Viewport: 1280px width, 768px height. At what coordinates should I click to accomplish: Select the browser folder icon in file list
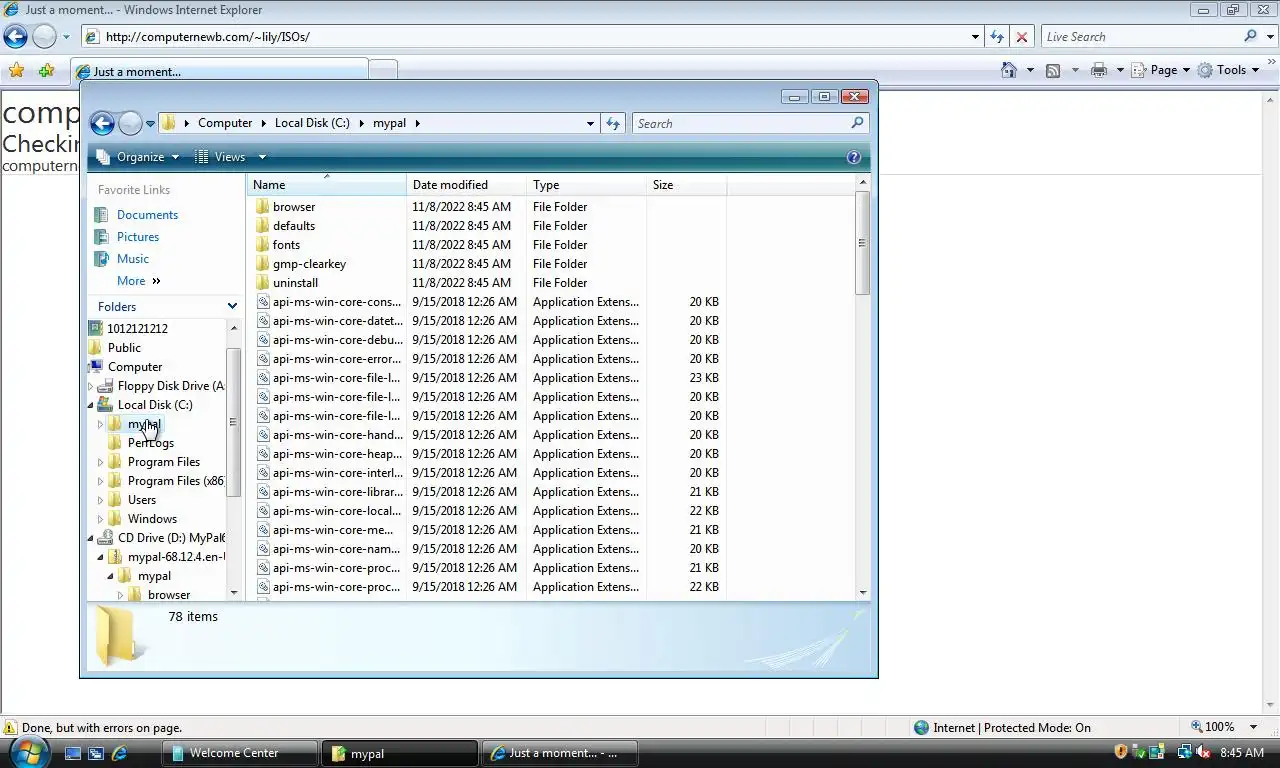tap(263, 207)
